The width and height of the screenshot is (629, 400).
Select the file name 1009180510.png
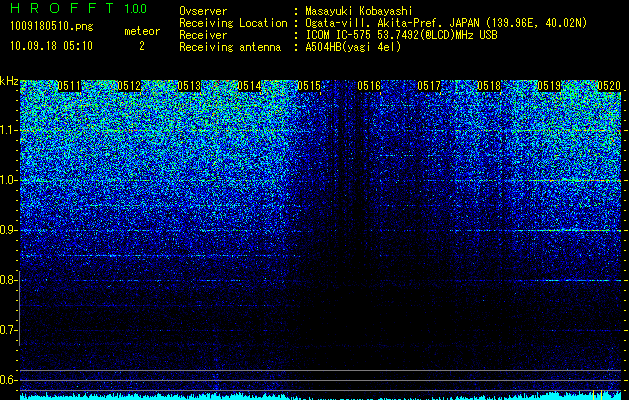tap(51, 26)
